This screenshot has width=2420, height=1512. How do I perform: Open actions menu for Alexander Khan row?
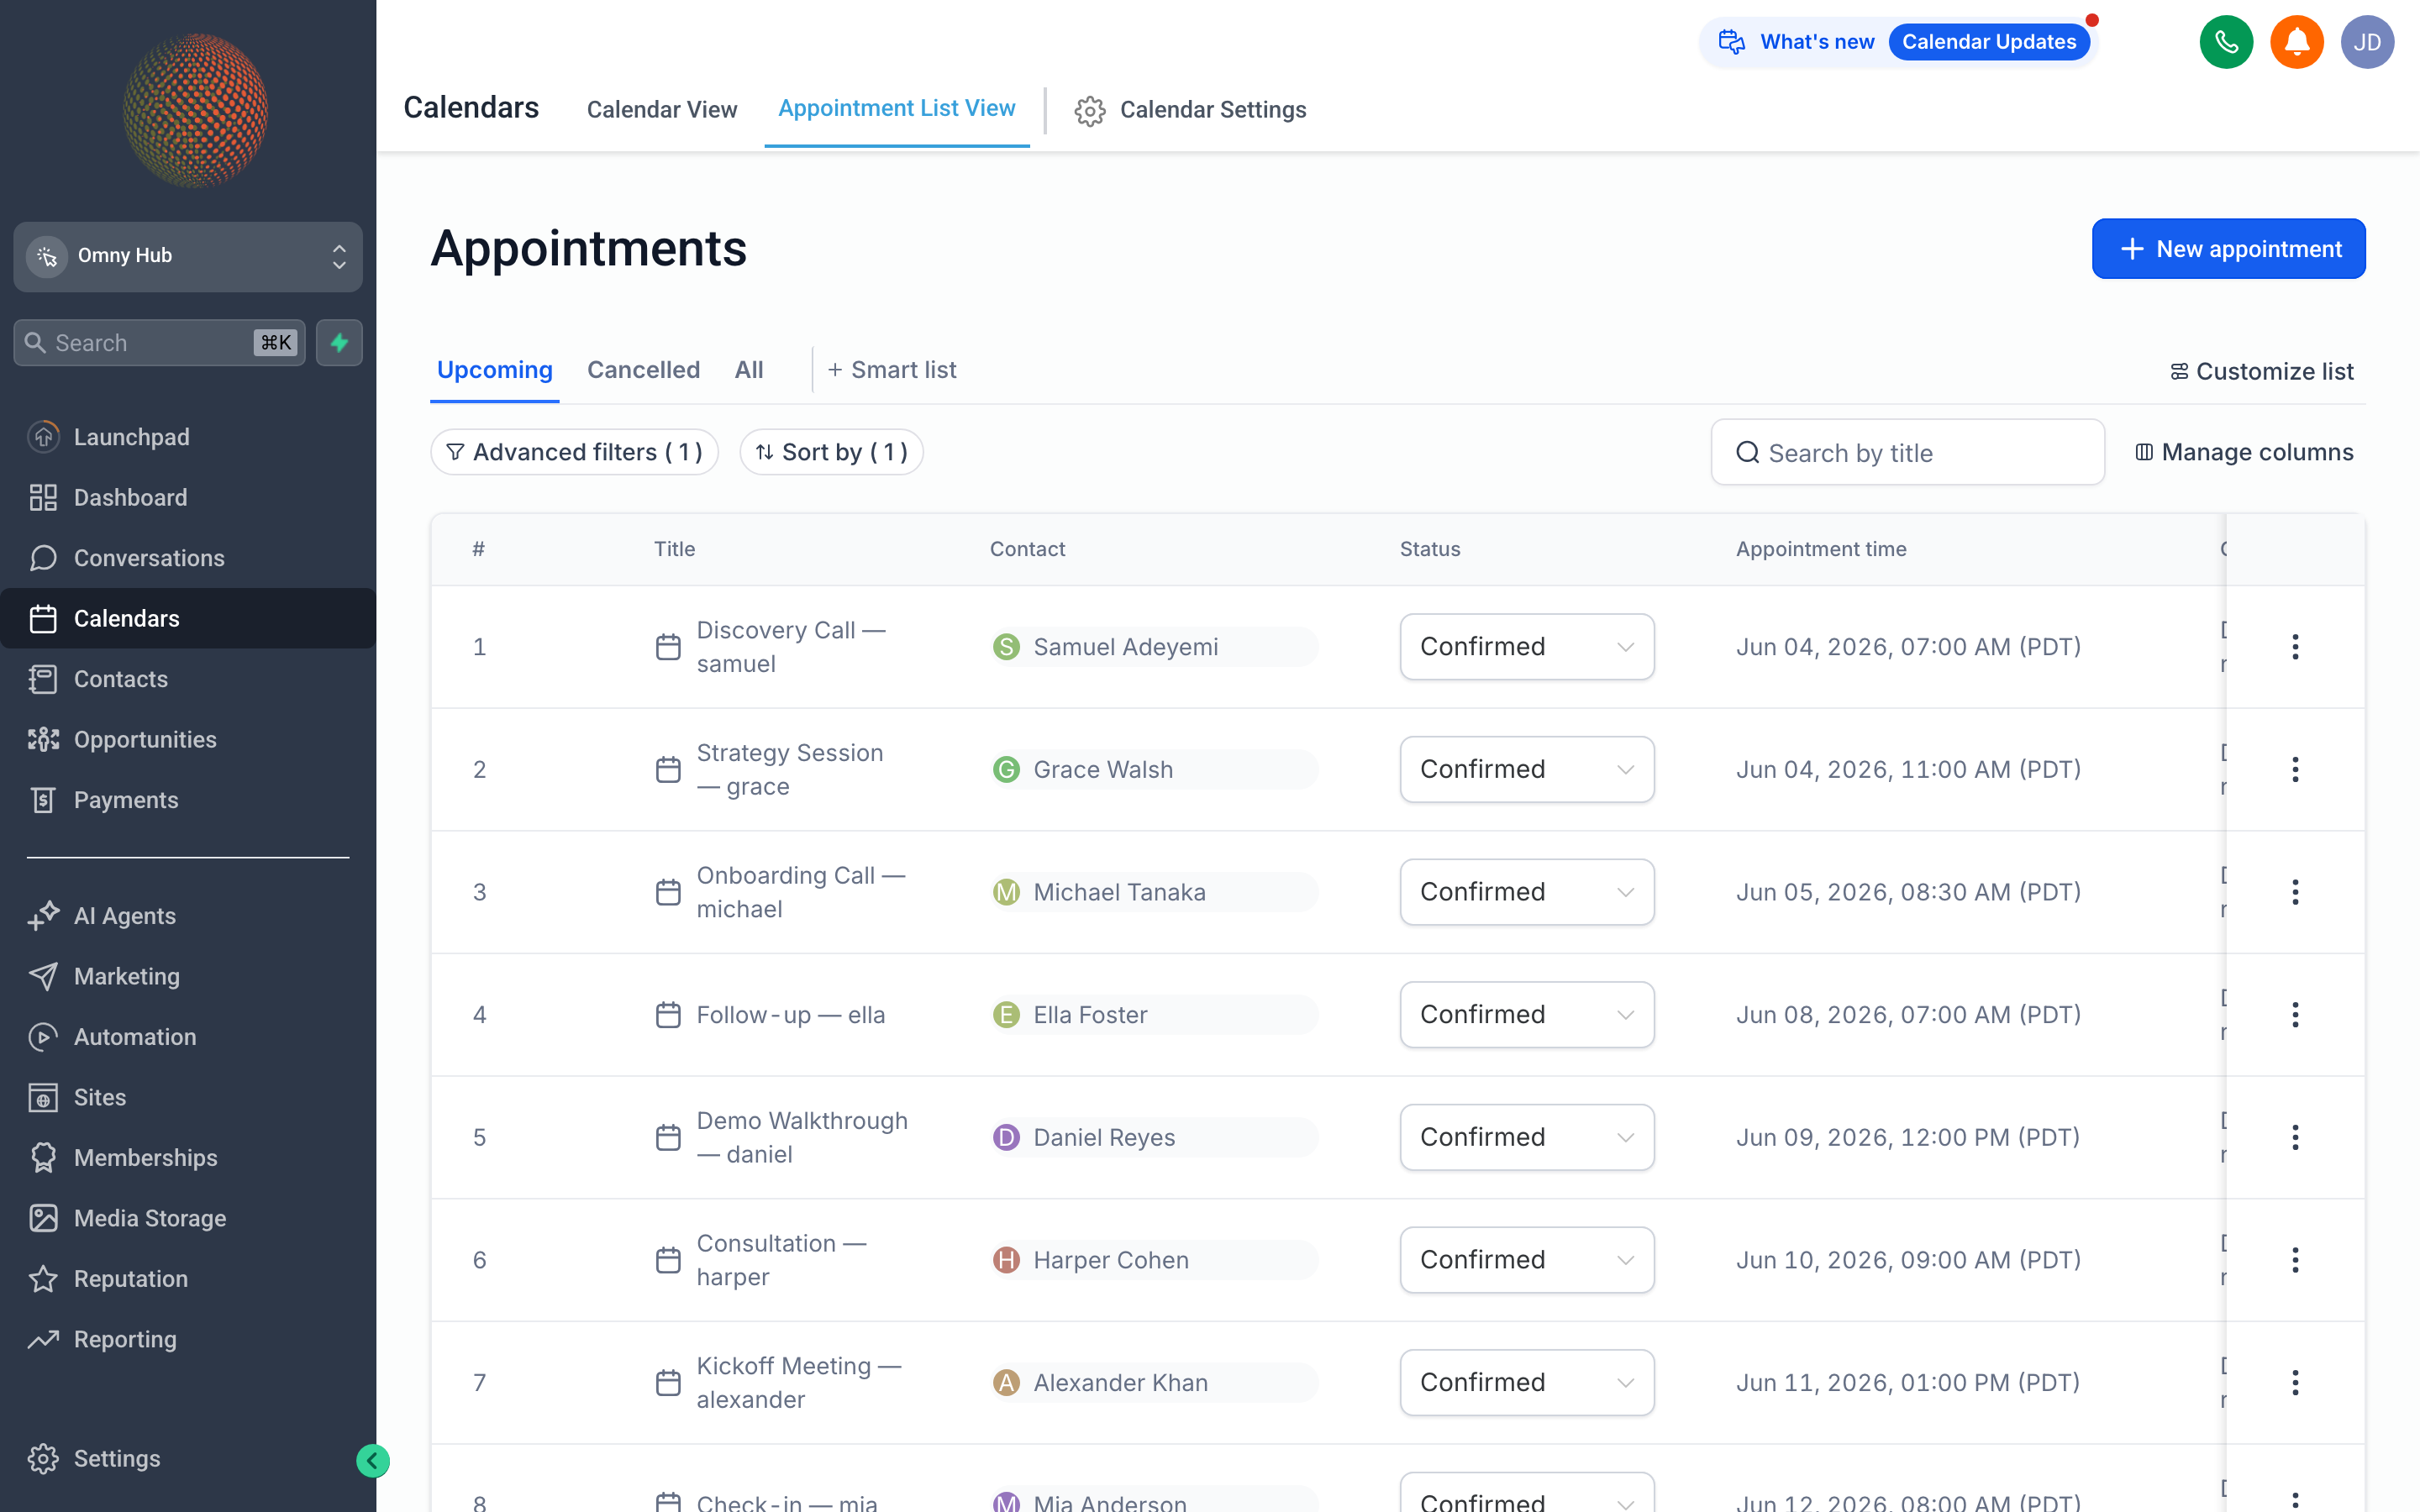tap(2295, 1383)
